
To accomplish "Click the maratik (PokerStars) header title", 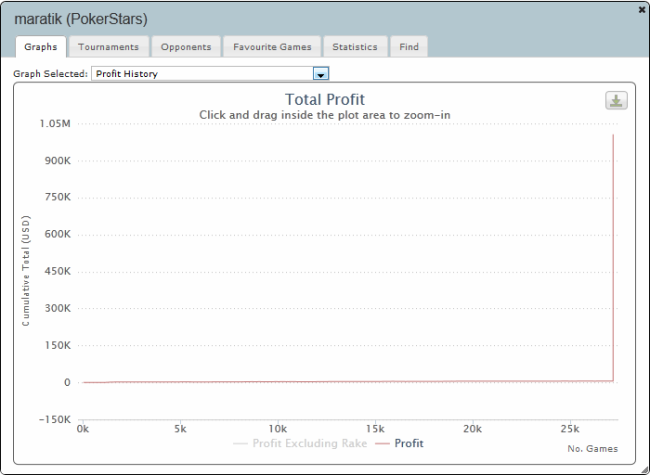I will point(81,19).
